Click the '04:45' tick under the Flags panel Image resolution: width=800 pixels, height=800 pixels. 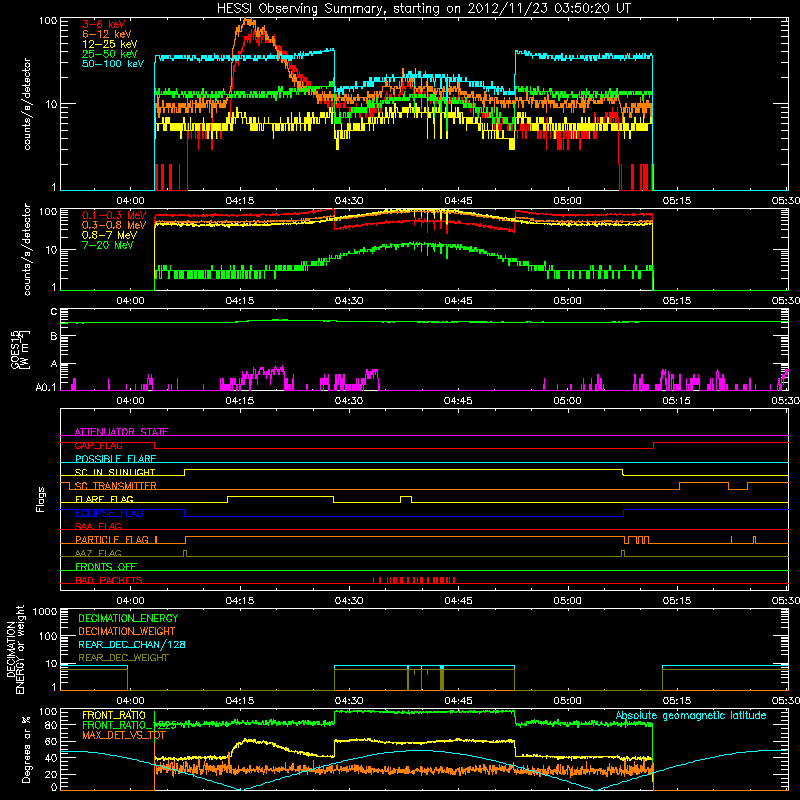[458, 601]
